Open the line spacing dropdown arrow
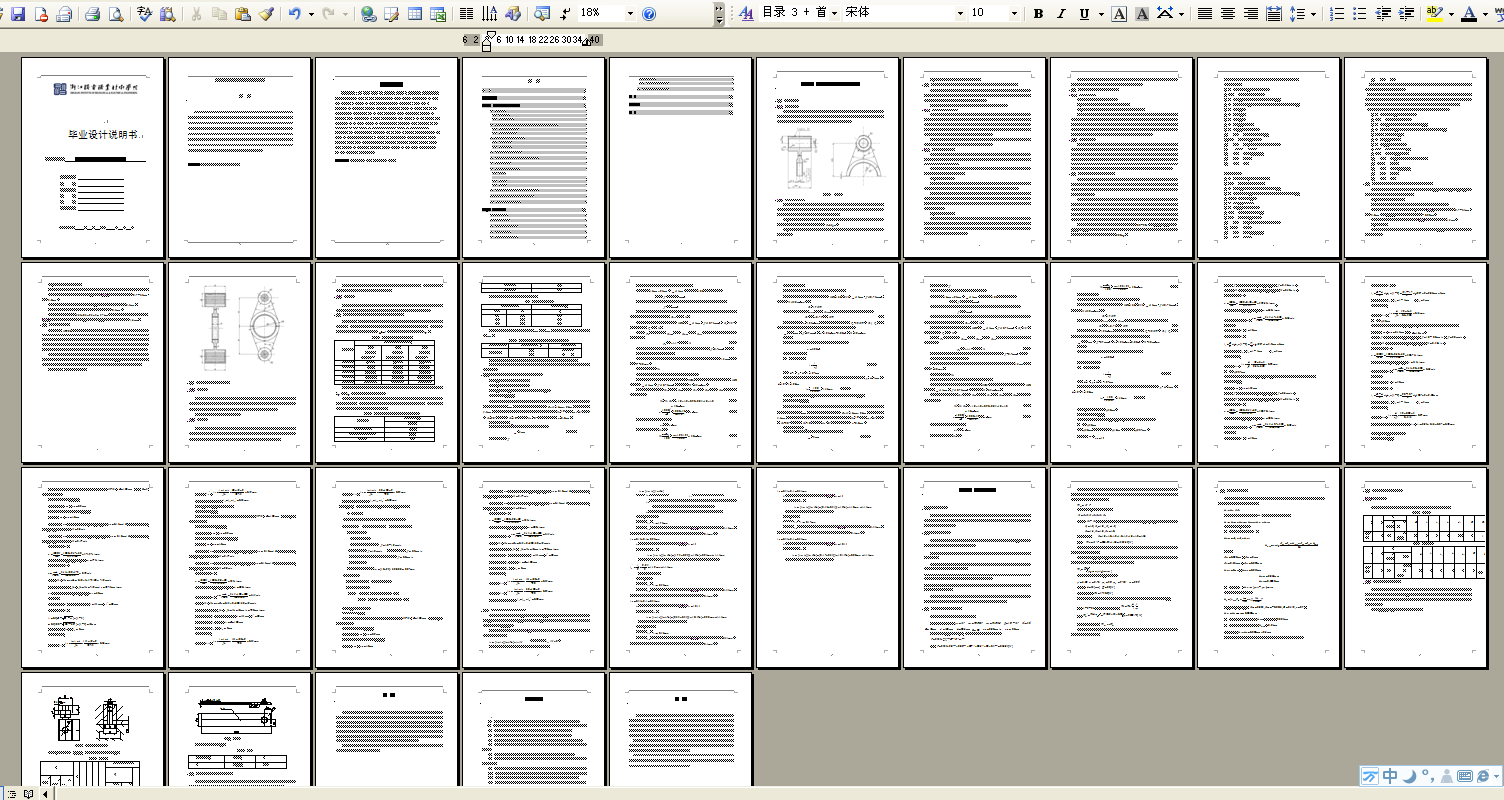The width and height of the screenshot is (1504, 800). (x=1313, y=14)
